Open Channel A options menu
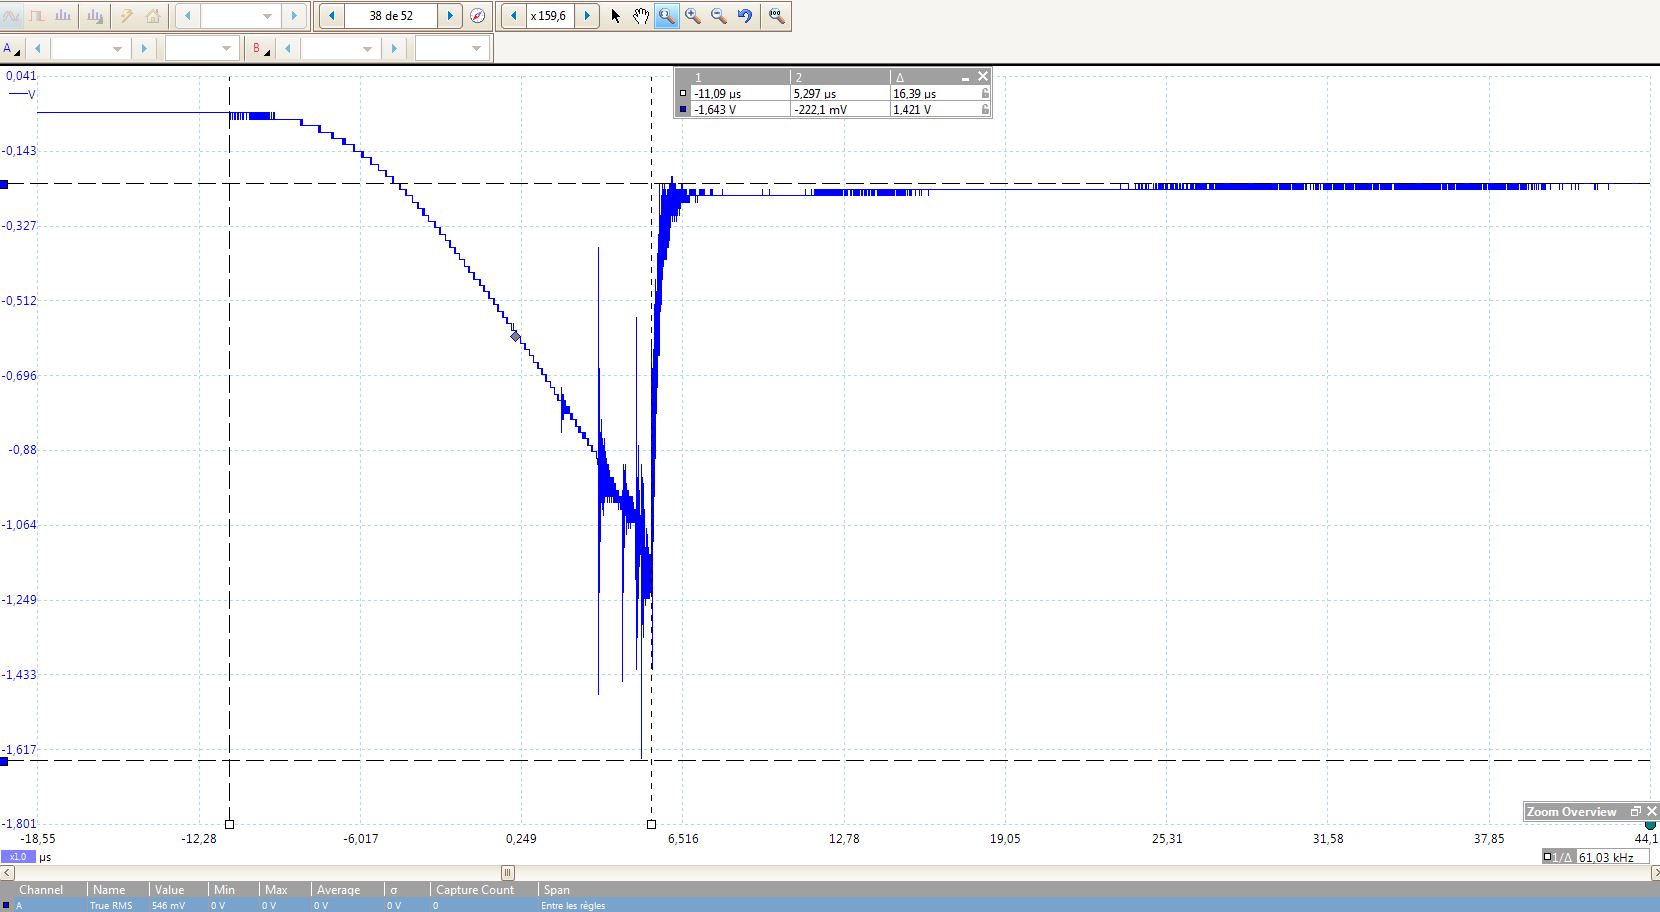The width and height of the screenshot is (1660, 912). pos(11,49)
